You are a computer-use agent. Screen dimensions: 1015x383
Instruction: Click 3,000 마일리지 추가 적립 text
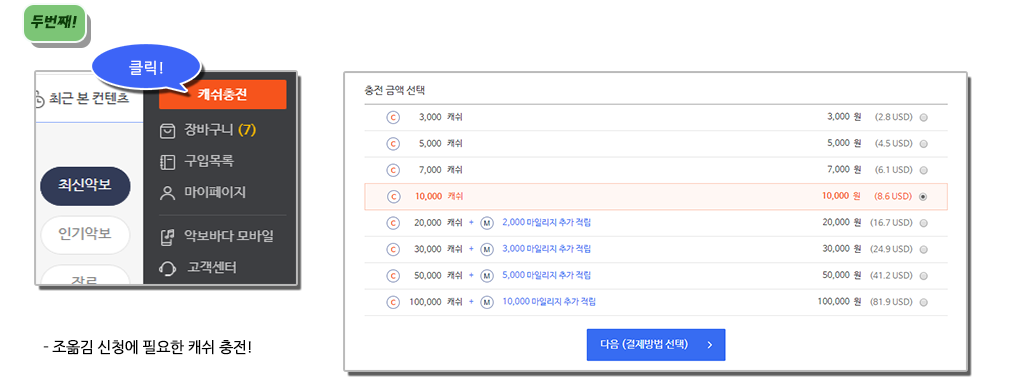click(546, 249)
